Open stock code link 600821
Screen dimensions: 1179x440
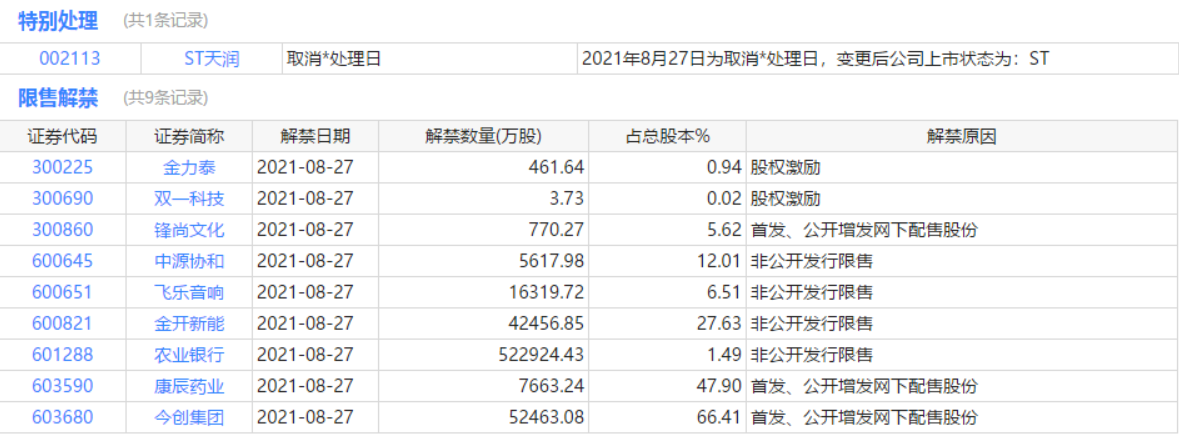[62, 323]
